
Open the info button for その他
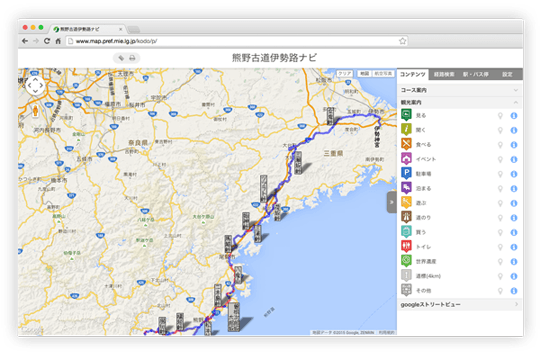tap(514, 291)
